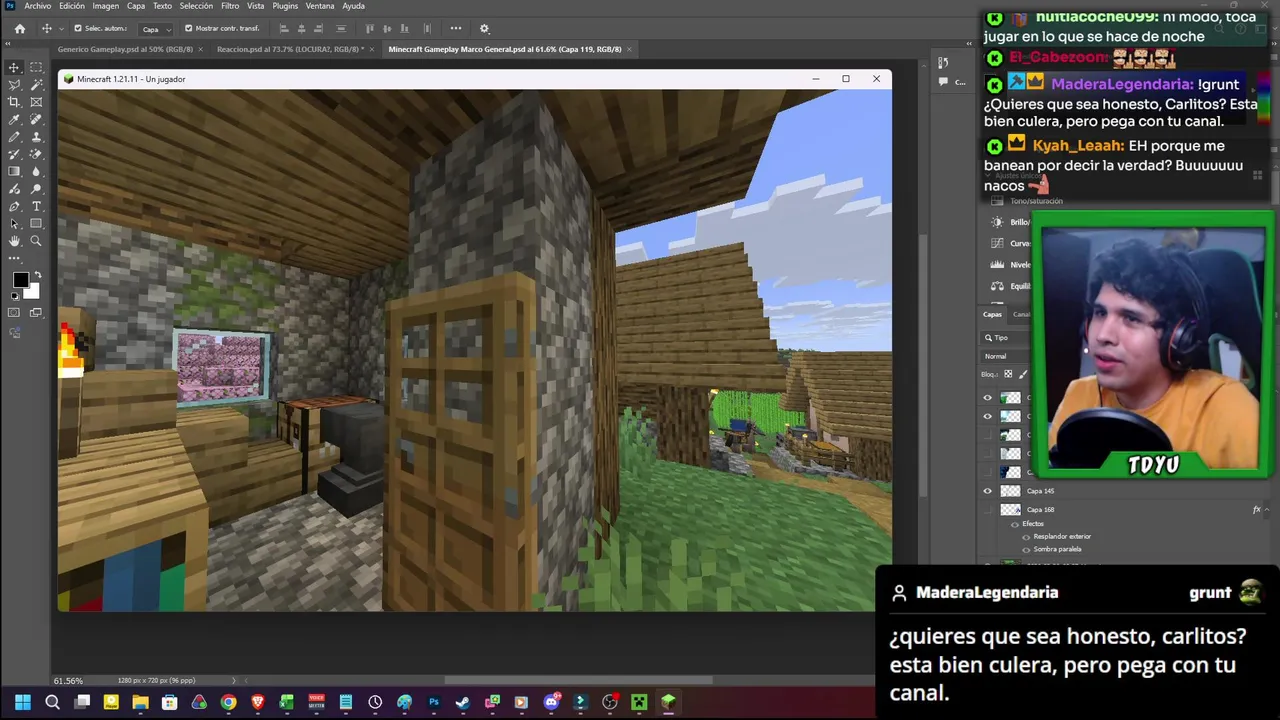
Task: Select the Zoom tool
Action: (36, 241)
